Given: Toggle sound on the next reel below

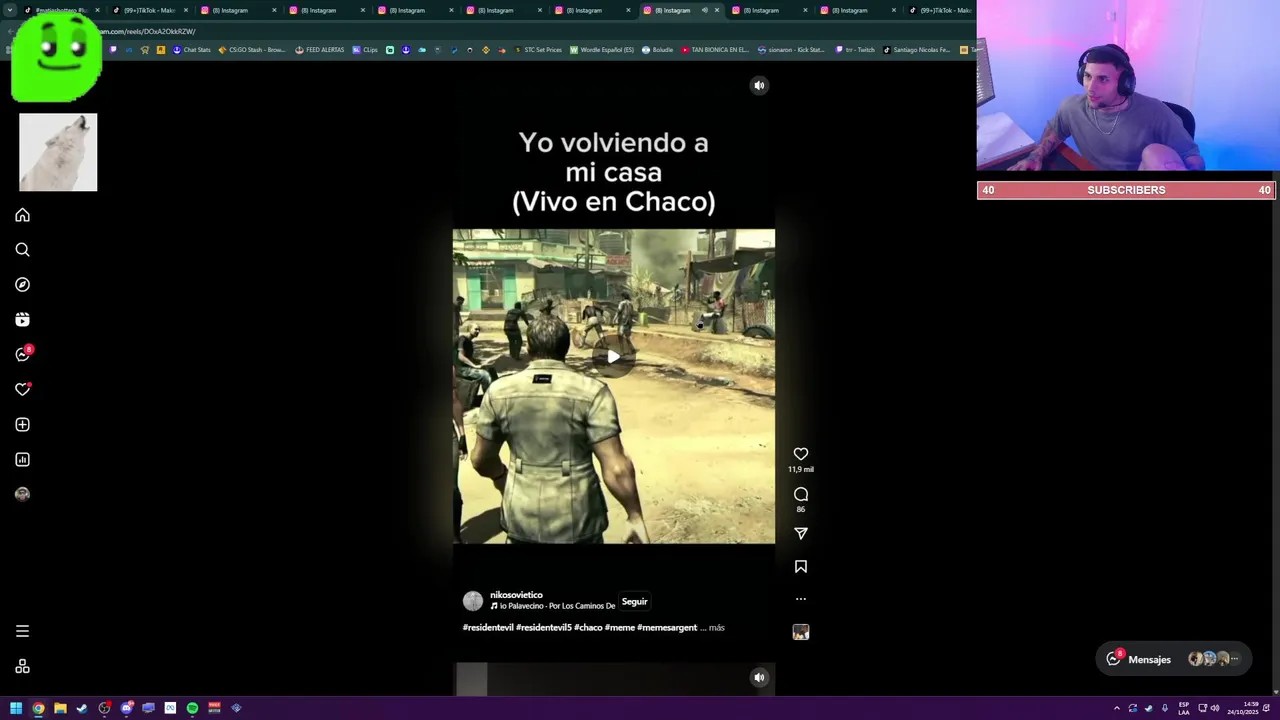Looking at the screenshot, I should tap(759, 678).
